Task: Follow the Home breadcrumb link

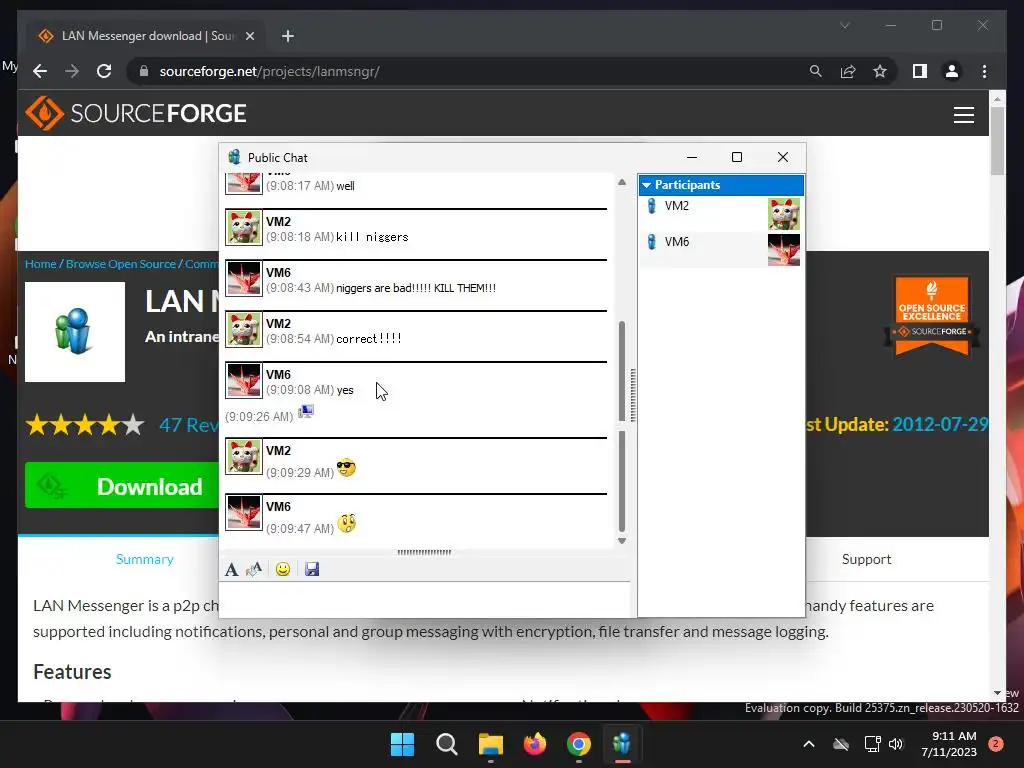Action: (x=40, y=264)
